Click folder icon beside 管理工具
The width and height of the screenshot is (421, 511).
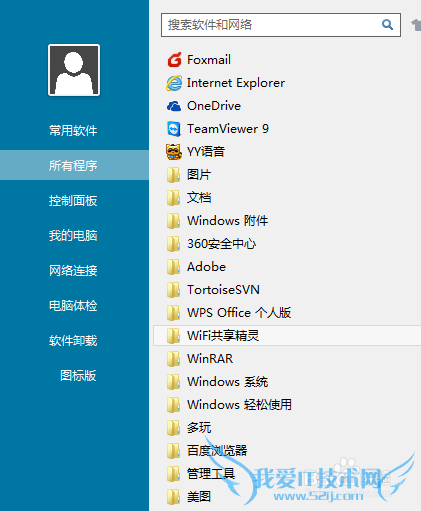coord(174,474)
